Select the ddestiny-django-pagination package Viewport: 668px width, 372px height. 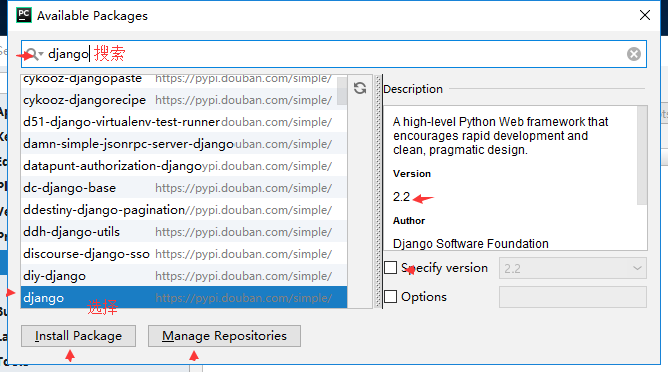coord(184,210)
